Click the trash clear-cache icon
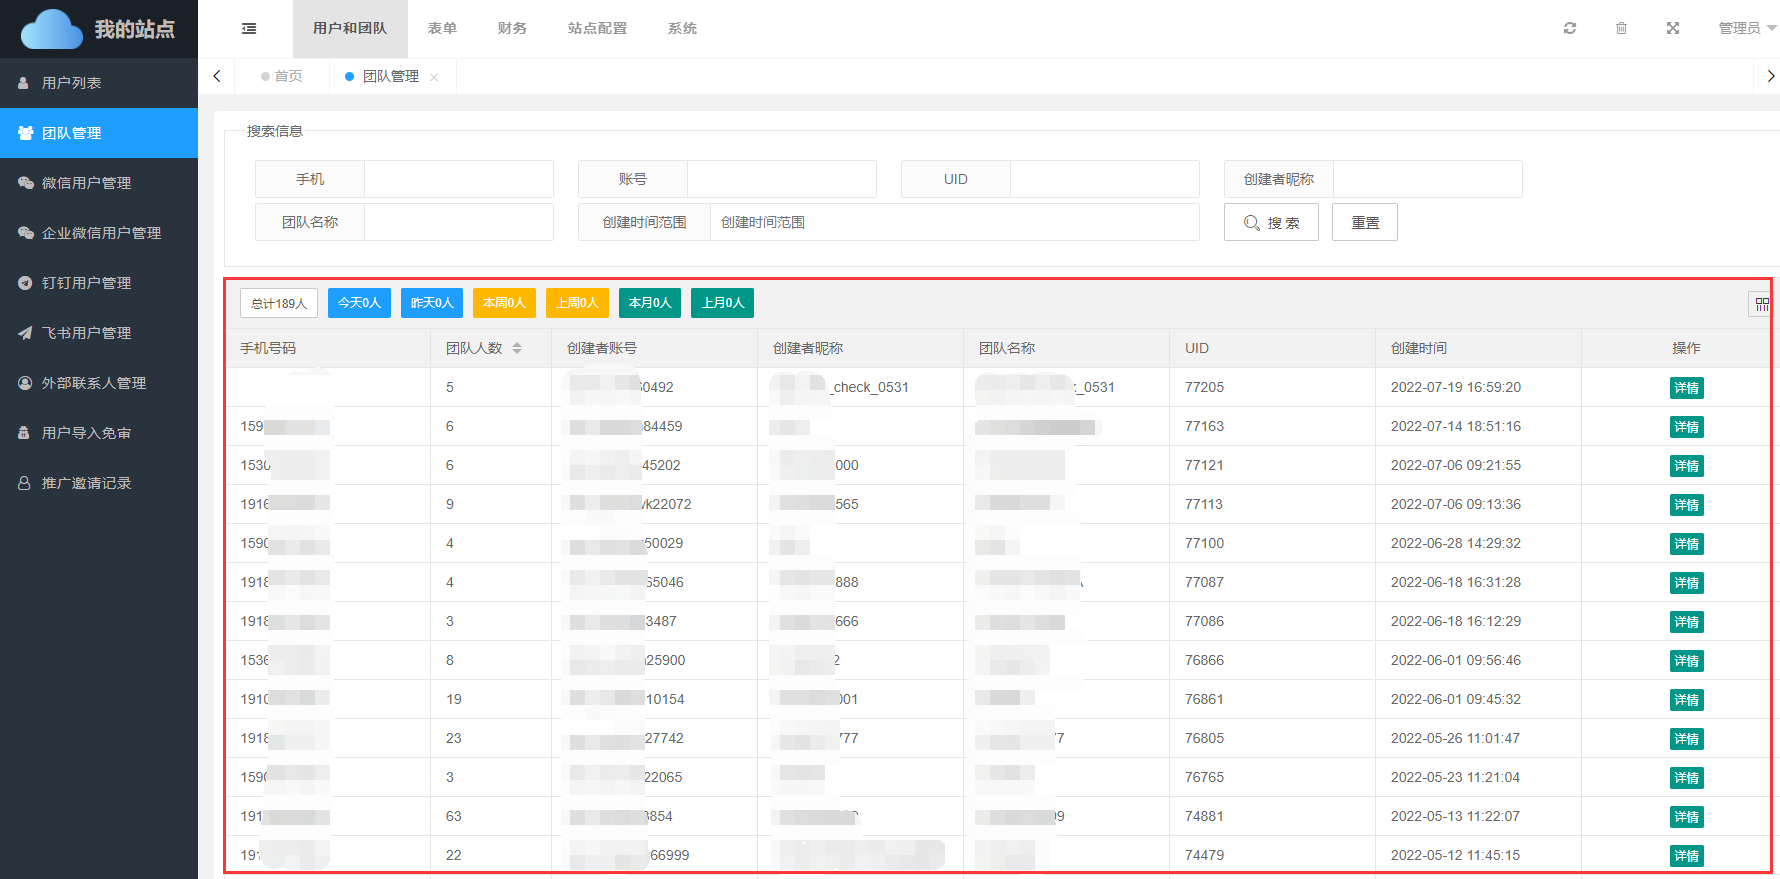The width and height of the screenshot is (1780, 879). coord(1621,28)
